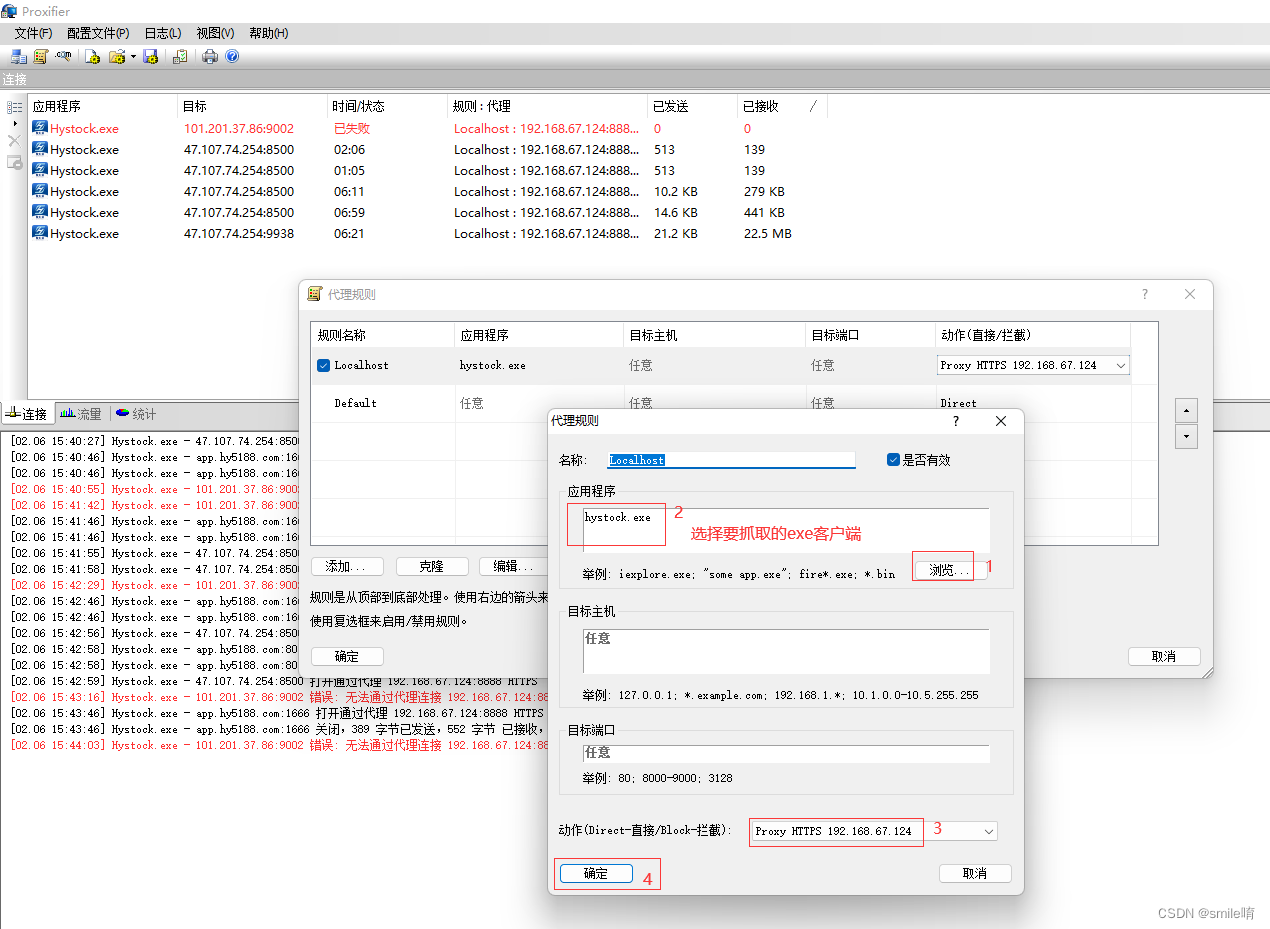Open the Localhost rule's Proxy HTTPS action dropdown
Image resolution: width=1270 pixels, height=929 pixels.
[x=1033, y=365]
